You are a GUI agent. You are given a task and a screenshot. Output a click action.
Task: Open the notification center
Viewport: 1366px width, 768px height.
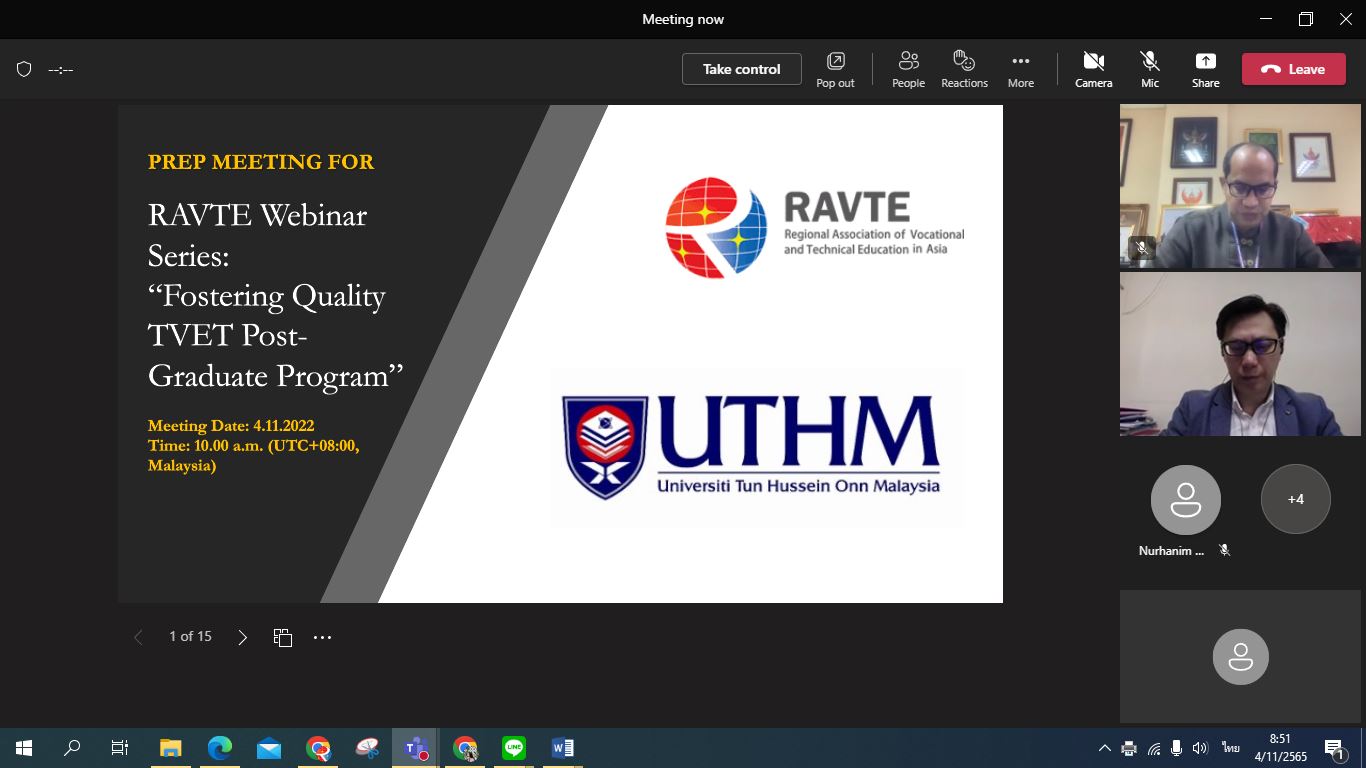click(1335, 748)
